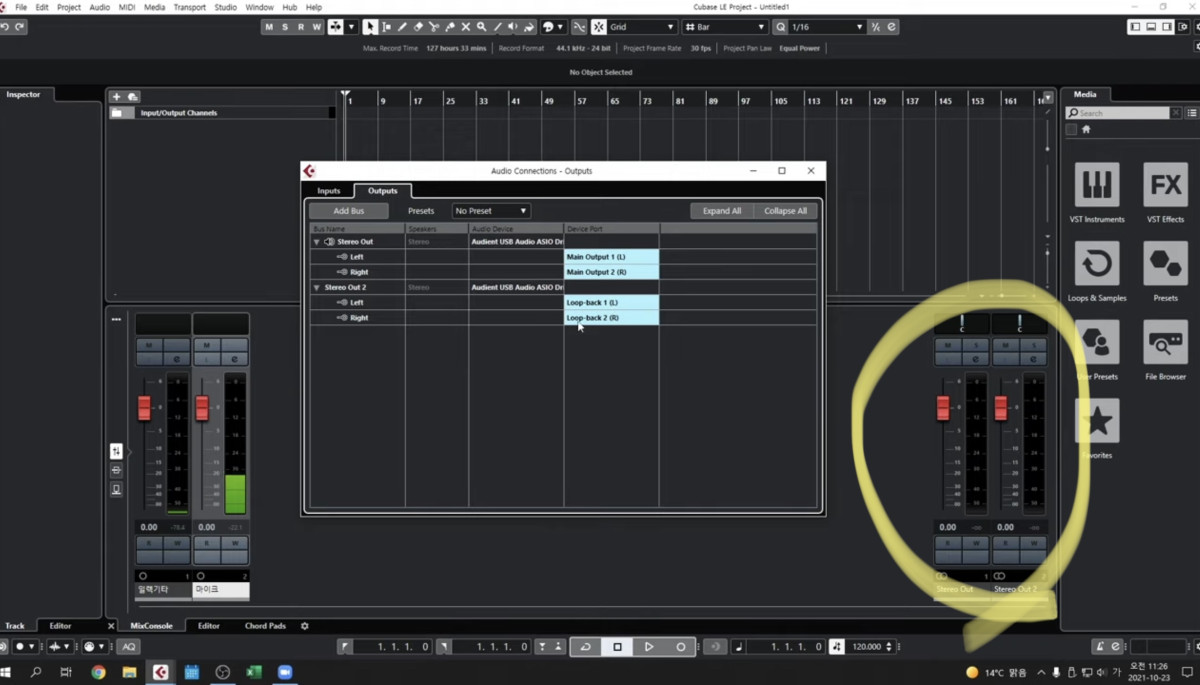Open Presets tile in Media rack
1200x685 pixels.
[1166, 272]
